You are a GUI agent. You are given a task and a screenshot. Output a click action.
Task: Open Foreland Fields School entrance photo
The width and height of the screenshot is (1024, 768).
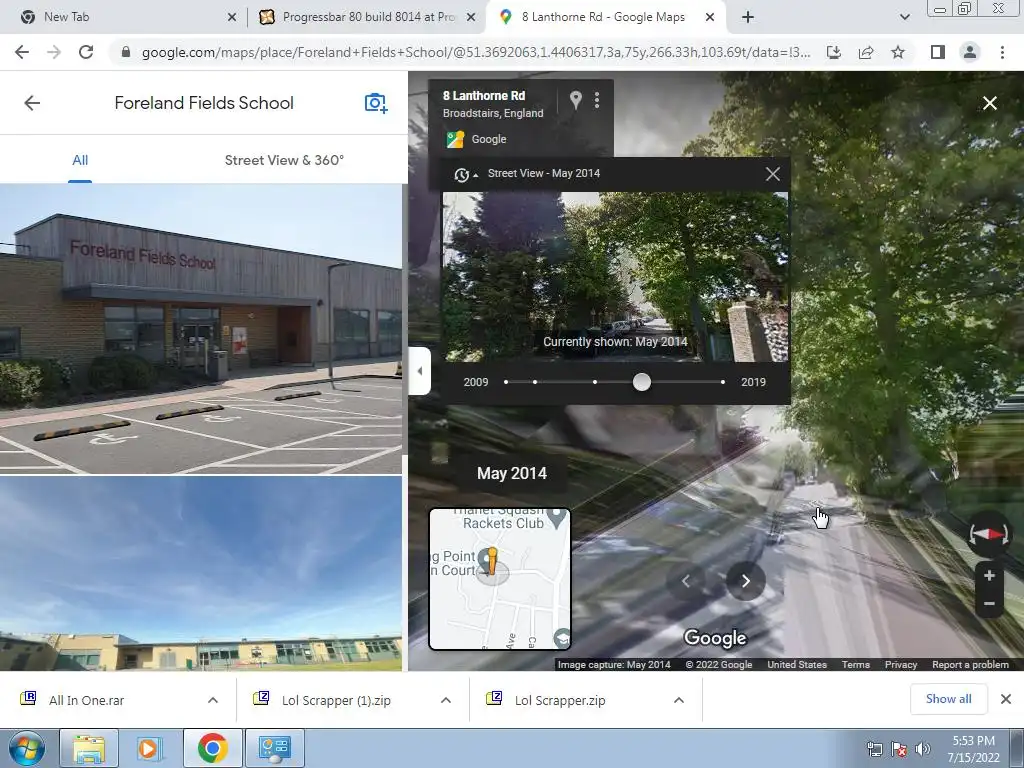201,329
